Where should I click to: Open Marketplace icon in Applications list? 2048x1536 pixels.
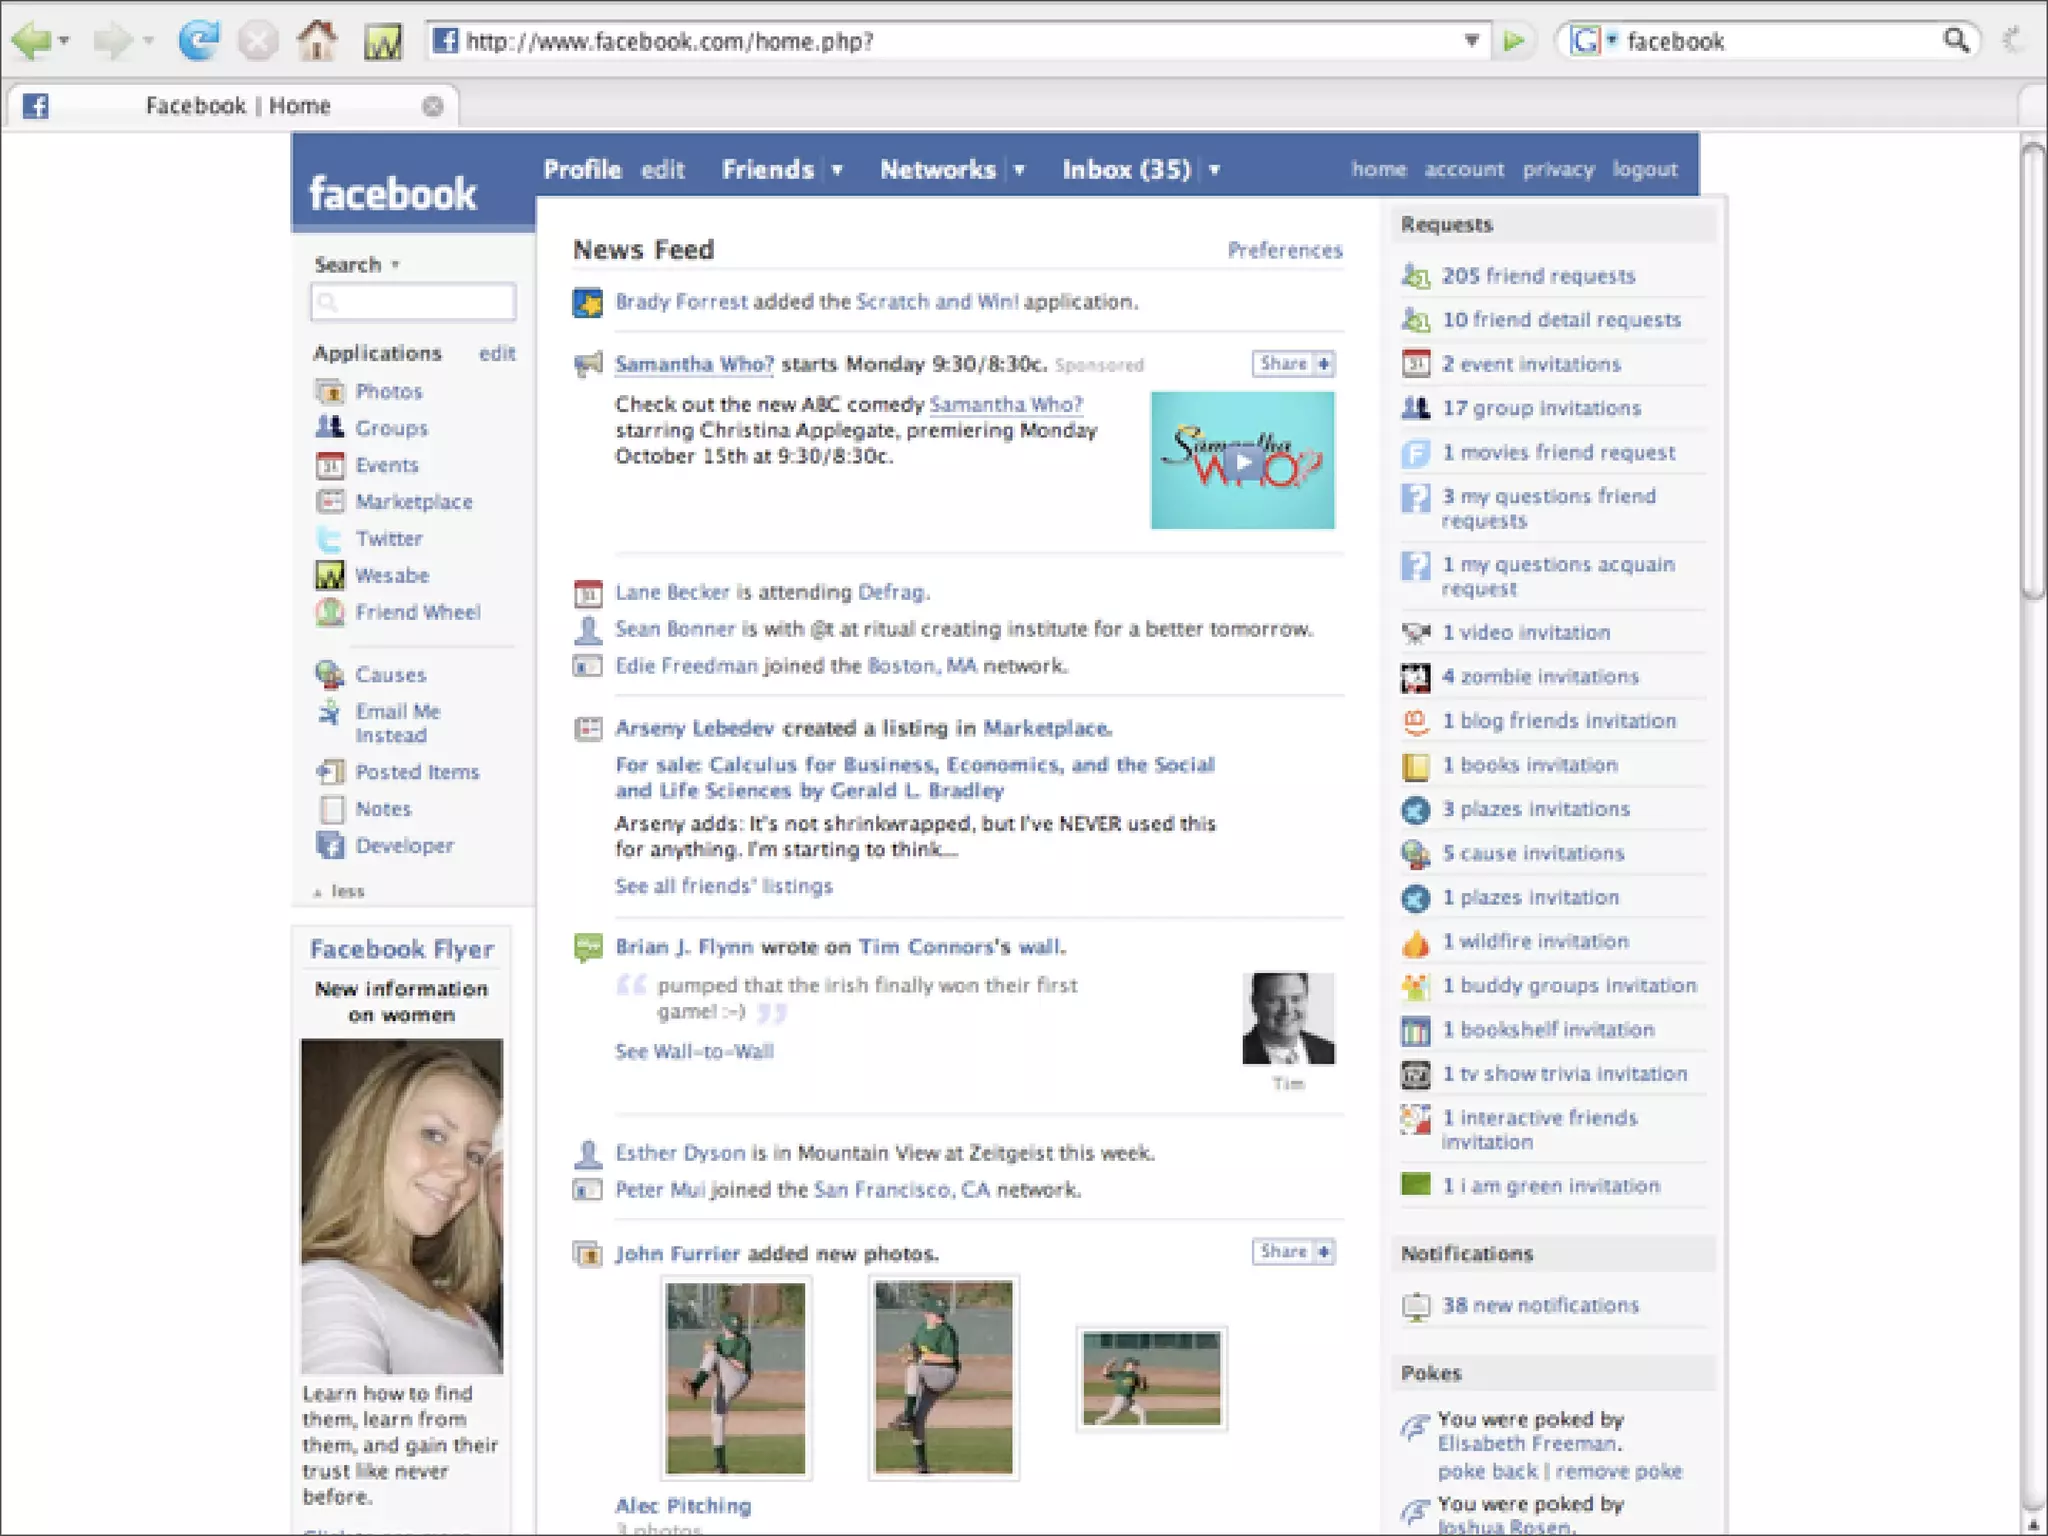click(330, 502)
